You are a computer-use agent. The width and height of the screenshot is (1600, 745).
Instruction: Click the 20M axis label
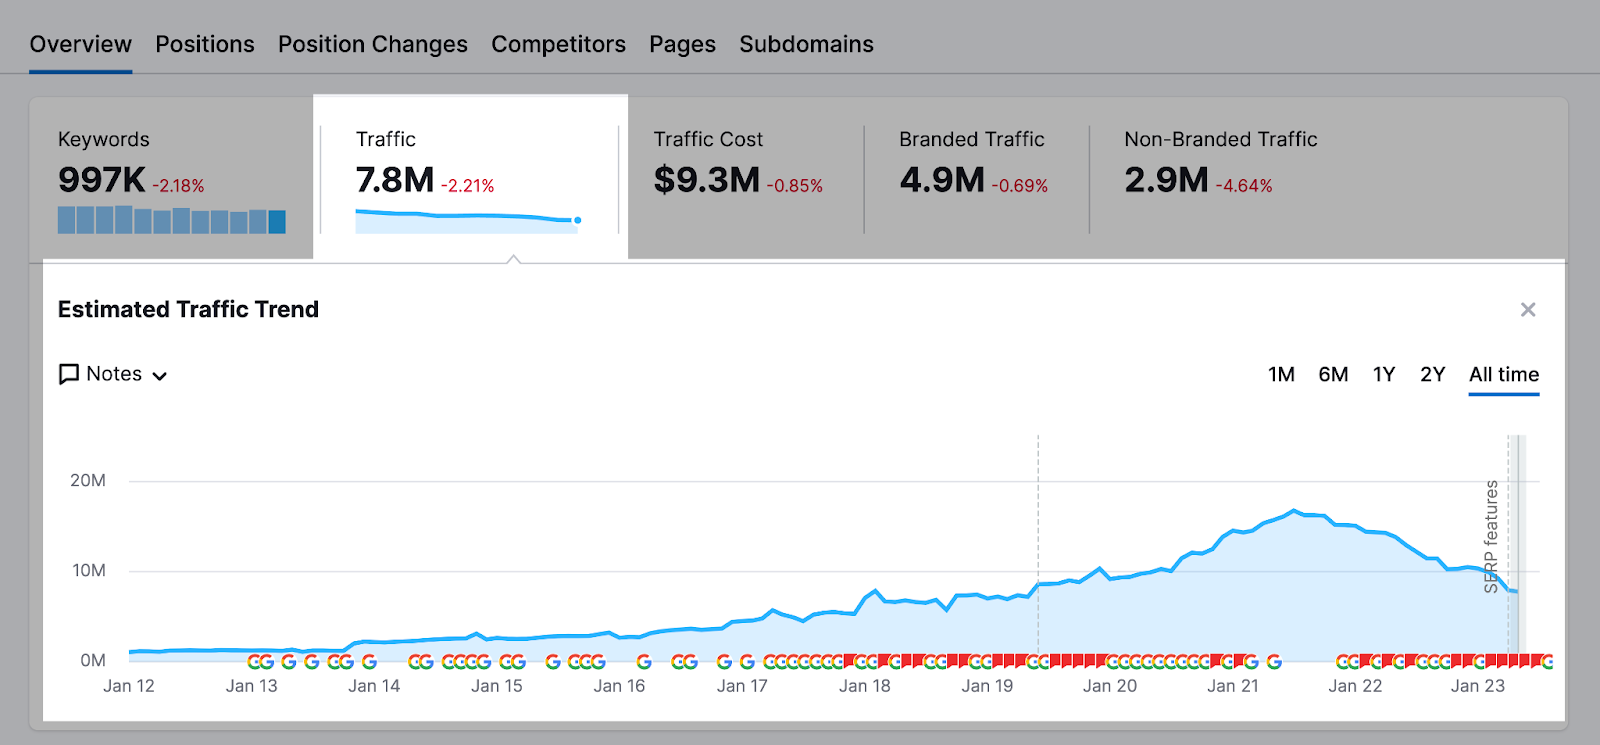[x=88, y=481]
